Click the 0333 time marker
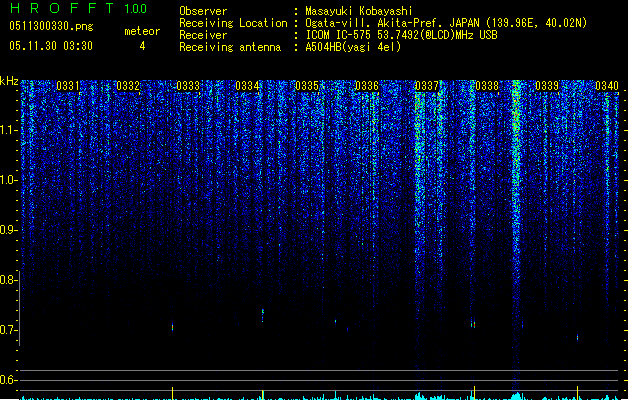This screenshot has width=629, height=400. (x=188, y=86)
